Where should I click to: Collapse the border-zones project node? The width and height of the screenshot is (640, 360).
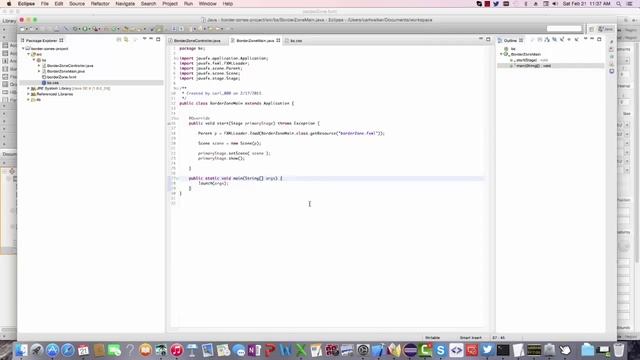click(23, 49)
